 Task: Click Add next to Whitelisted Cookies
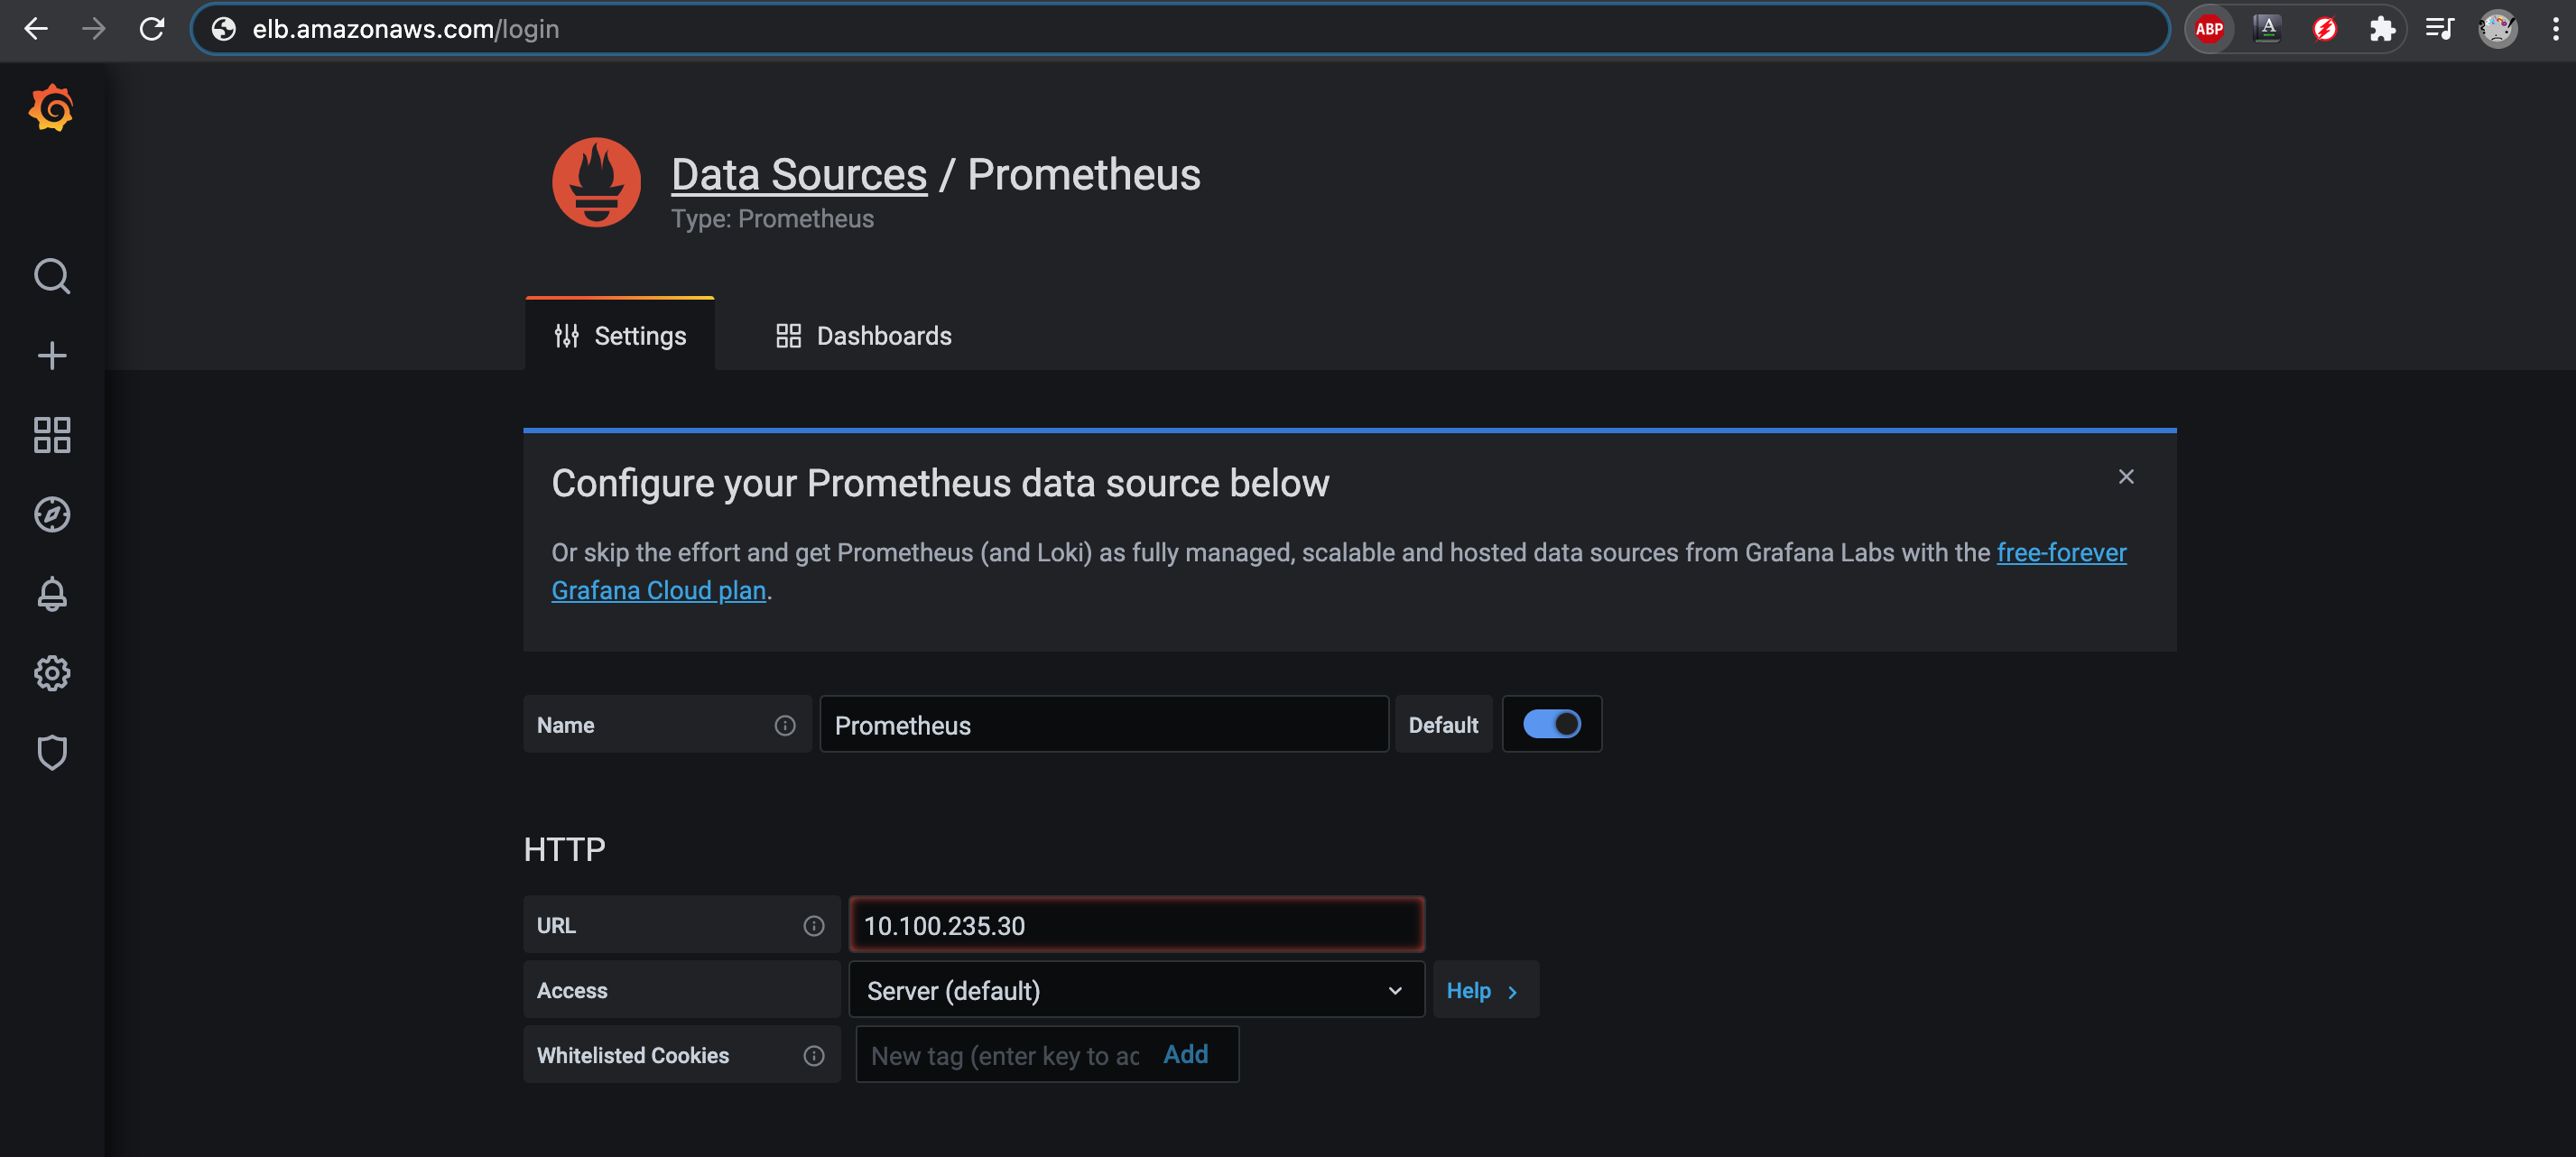coord(1185,1054)
